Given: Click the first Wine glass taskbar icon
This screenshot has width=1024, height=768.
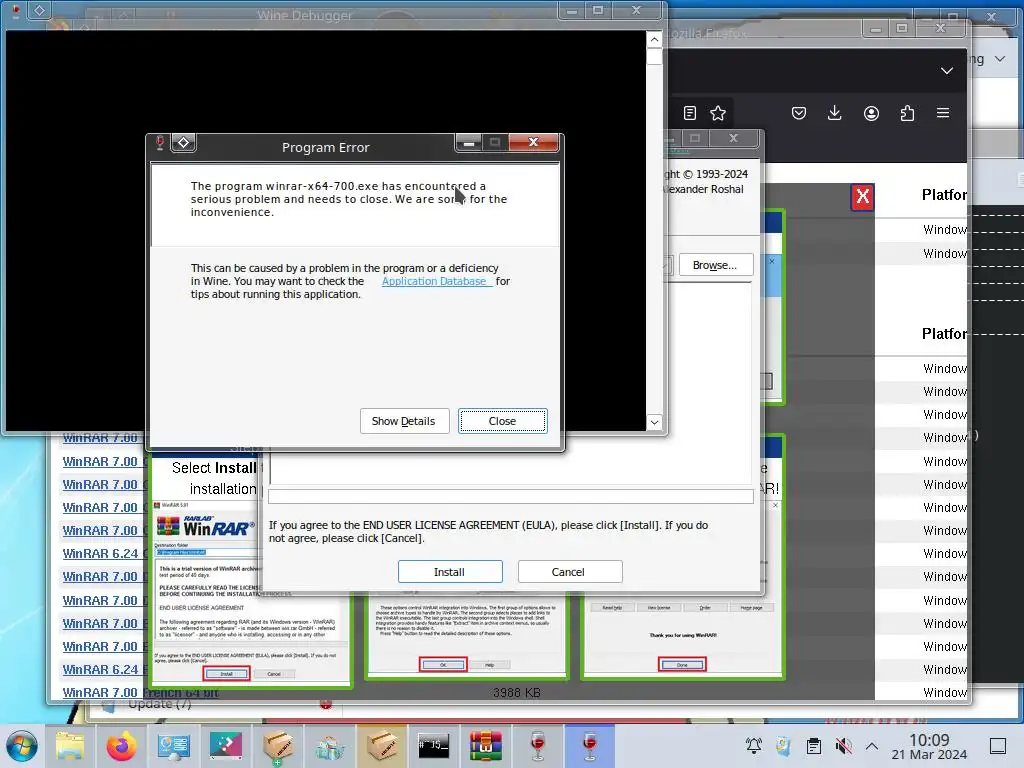Looking at the screenshot, I should [537, 746].
